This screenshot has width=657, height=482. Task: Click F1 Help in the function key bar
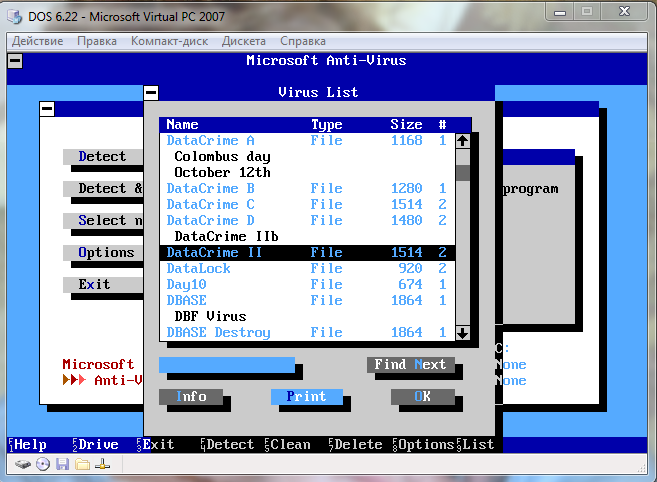(28, 445)
